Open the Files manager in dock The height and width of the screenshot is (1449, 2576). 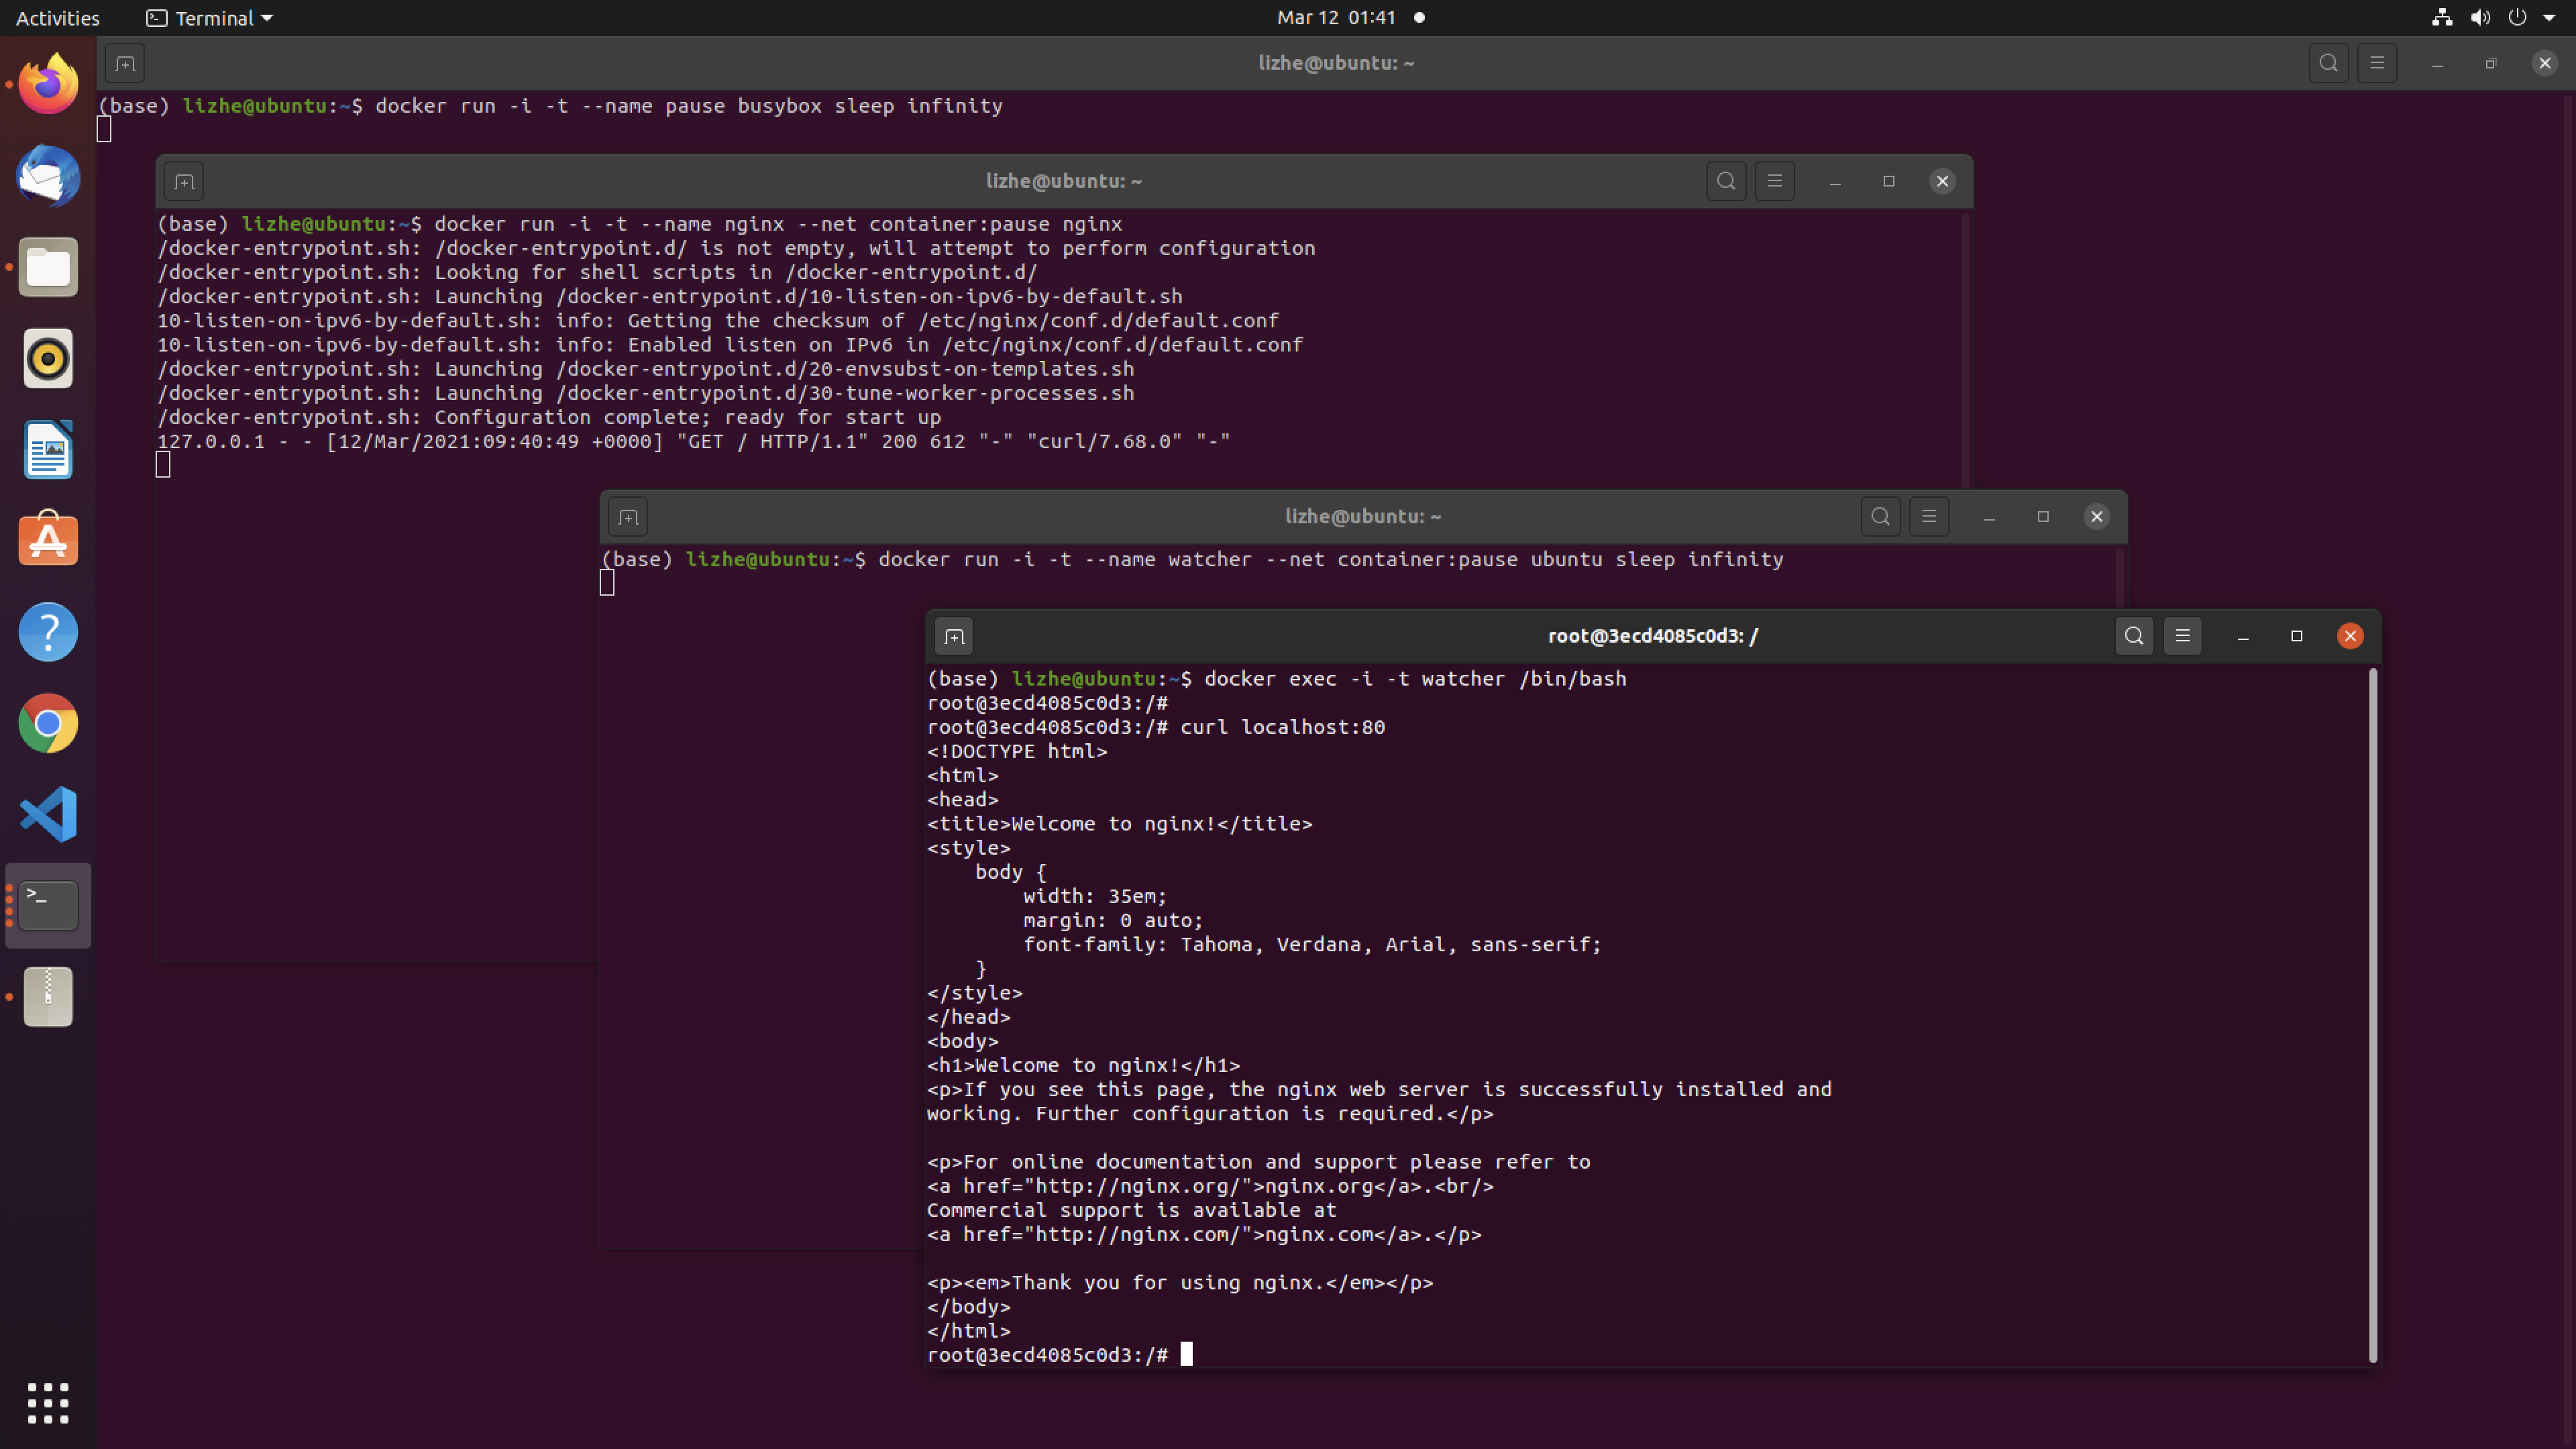pyautogui.click(x=48, y=267)
